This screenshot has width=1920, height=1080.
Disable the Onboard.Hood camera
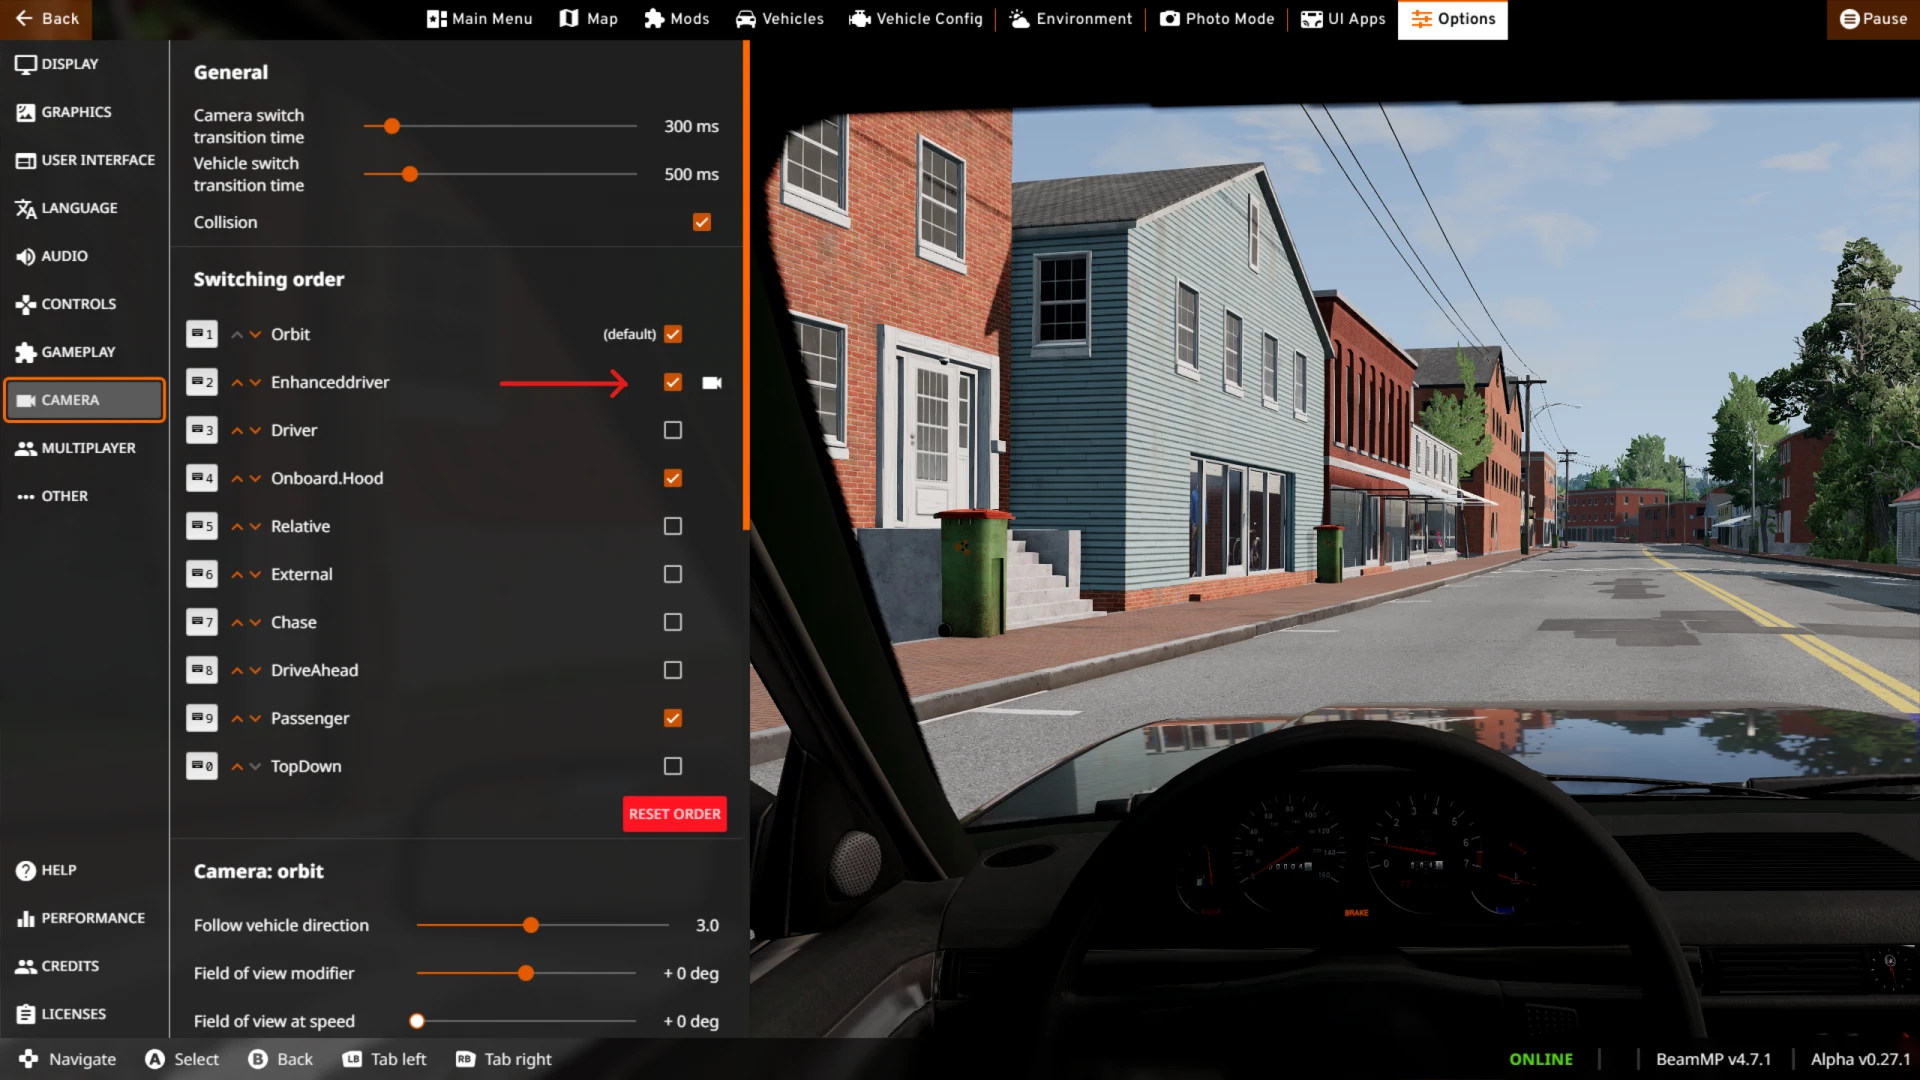[x=672, y=478]
